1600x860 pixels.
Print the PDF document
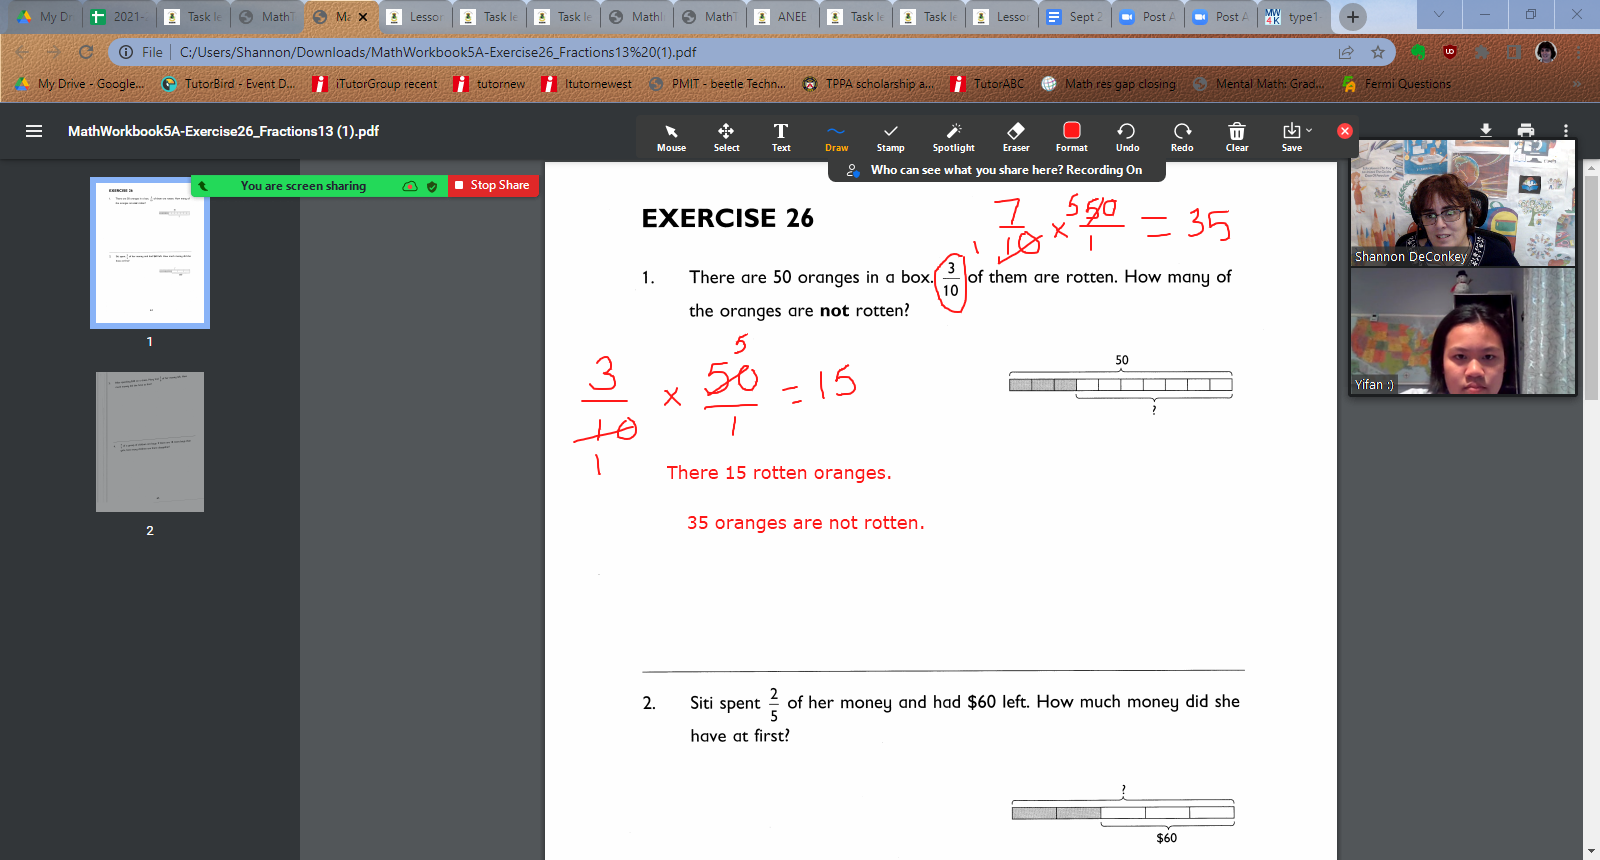(1526, 130)
